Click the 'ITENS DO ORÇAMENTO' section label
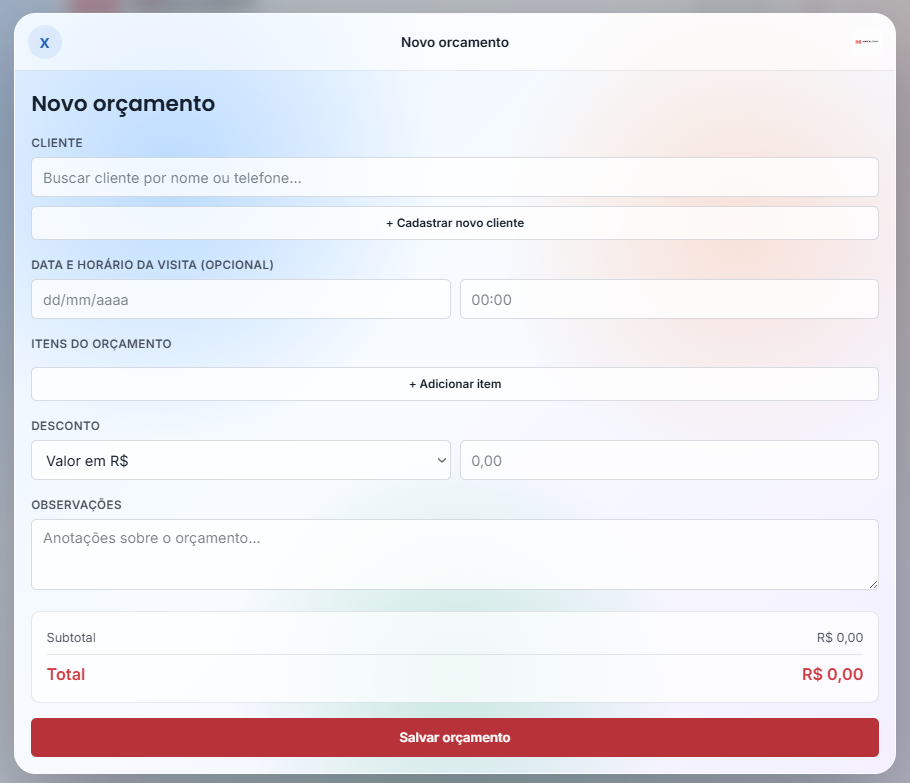 [102, 344]
